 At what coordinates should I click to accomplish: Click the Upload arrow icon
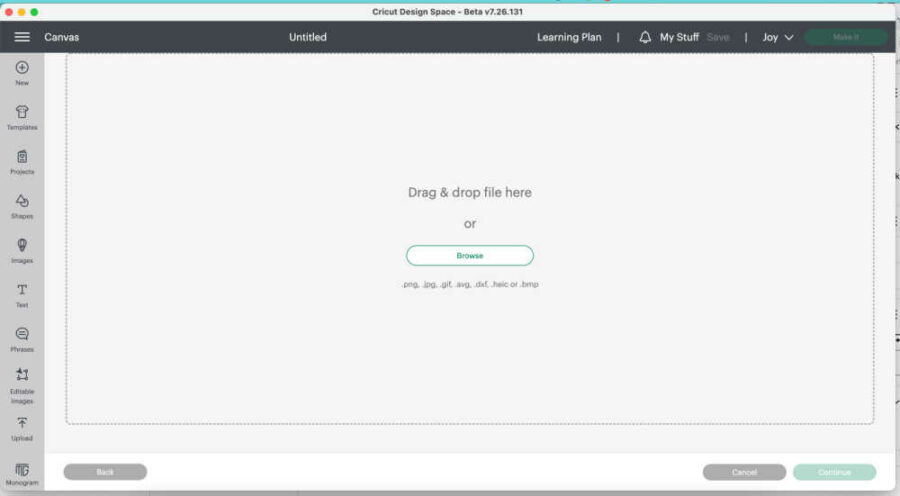point(22,424)
